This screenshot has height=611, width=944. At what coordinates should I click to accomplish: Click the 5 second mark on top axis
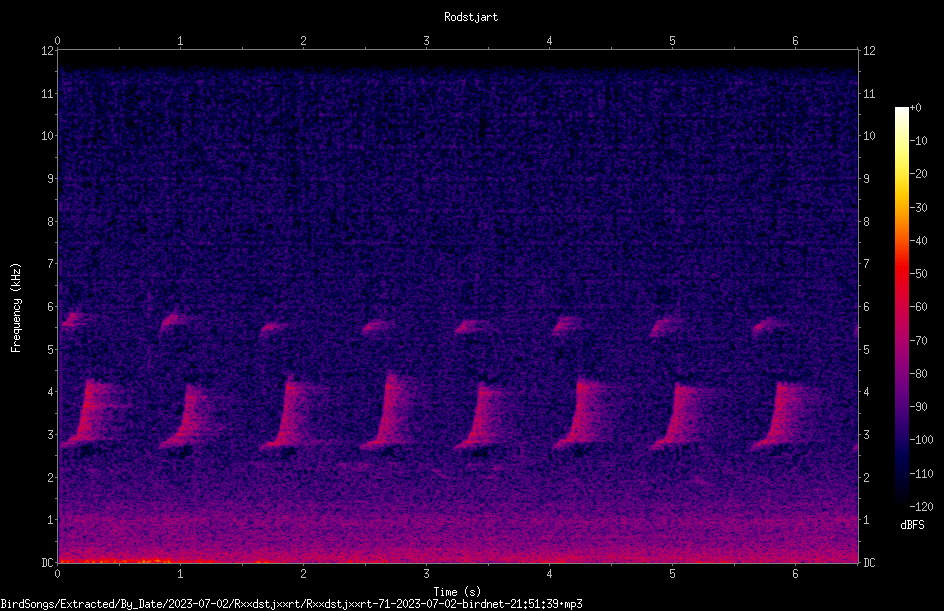672,41
